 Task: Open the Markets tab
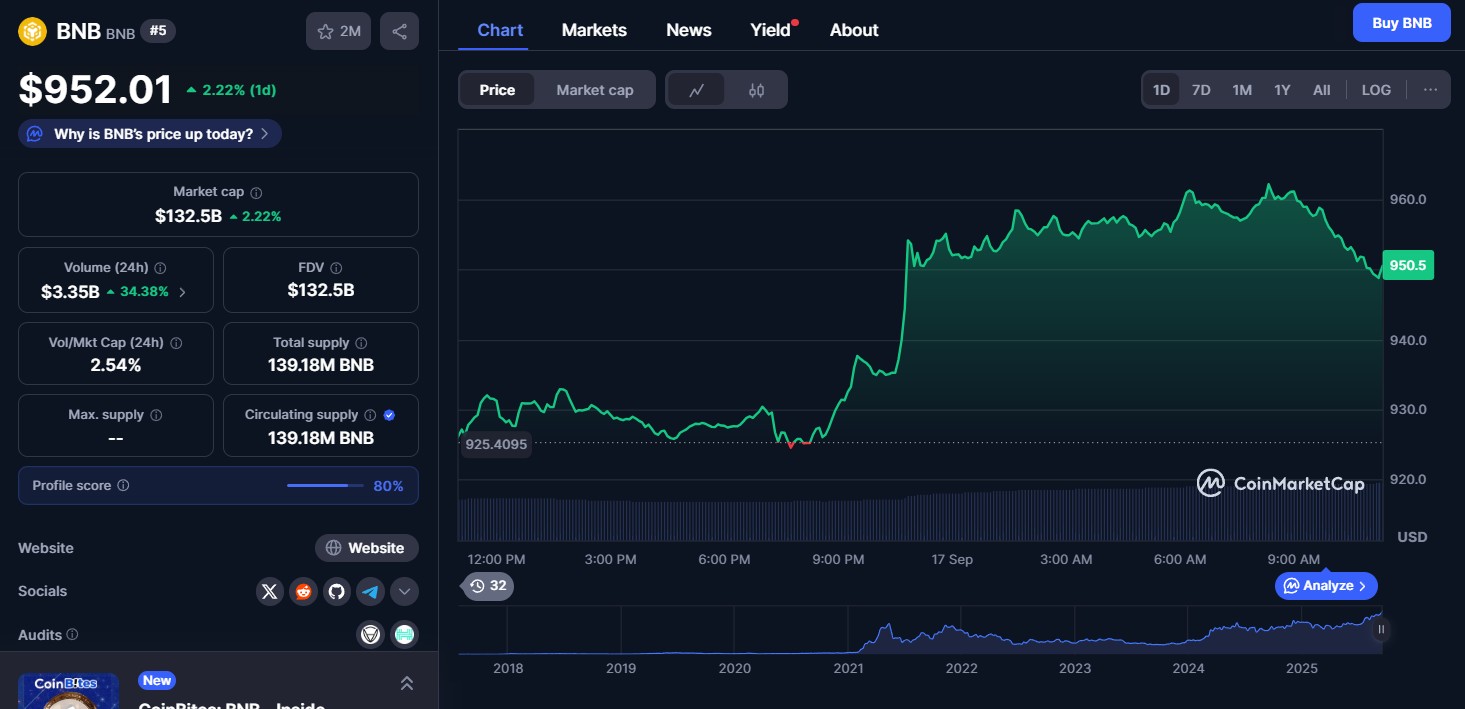pyautogui.click(x=594, y=30)
